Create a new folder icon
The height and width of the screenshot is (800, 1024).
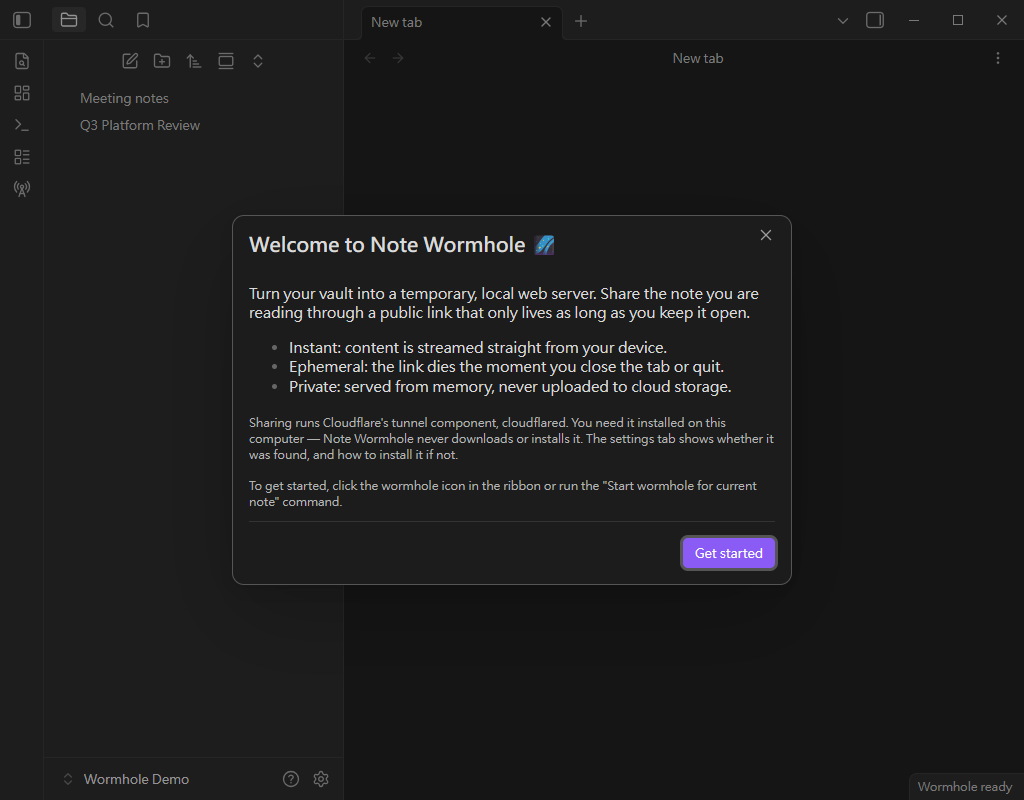(162, 61)
